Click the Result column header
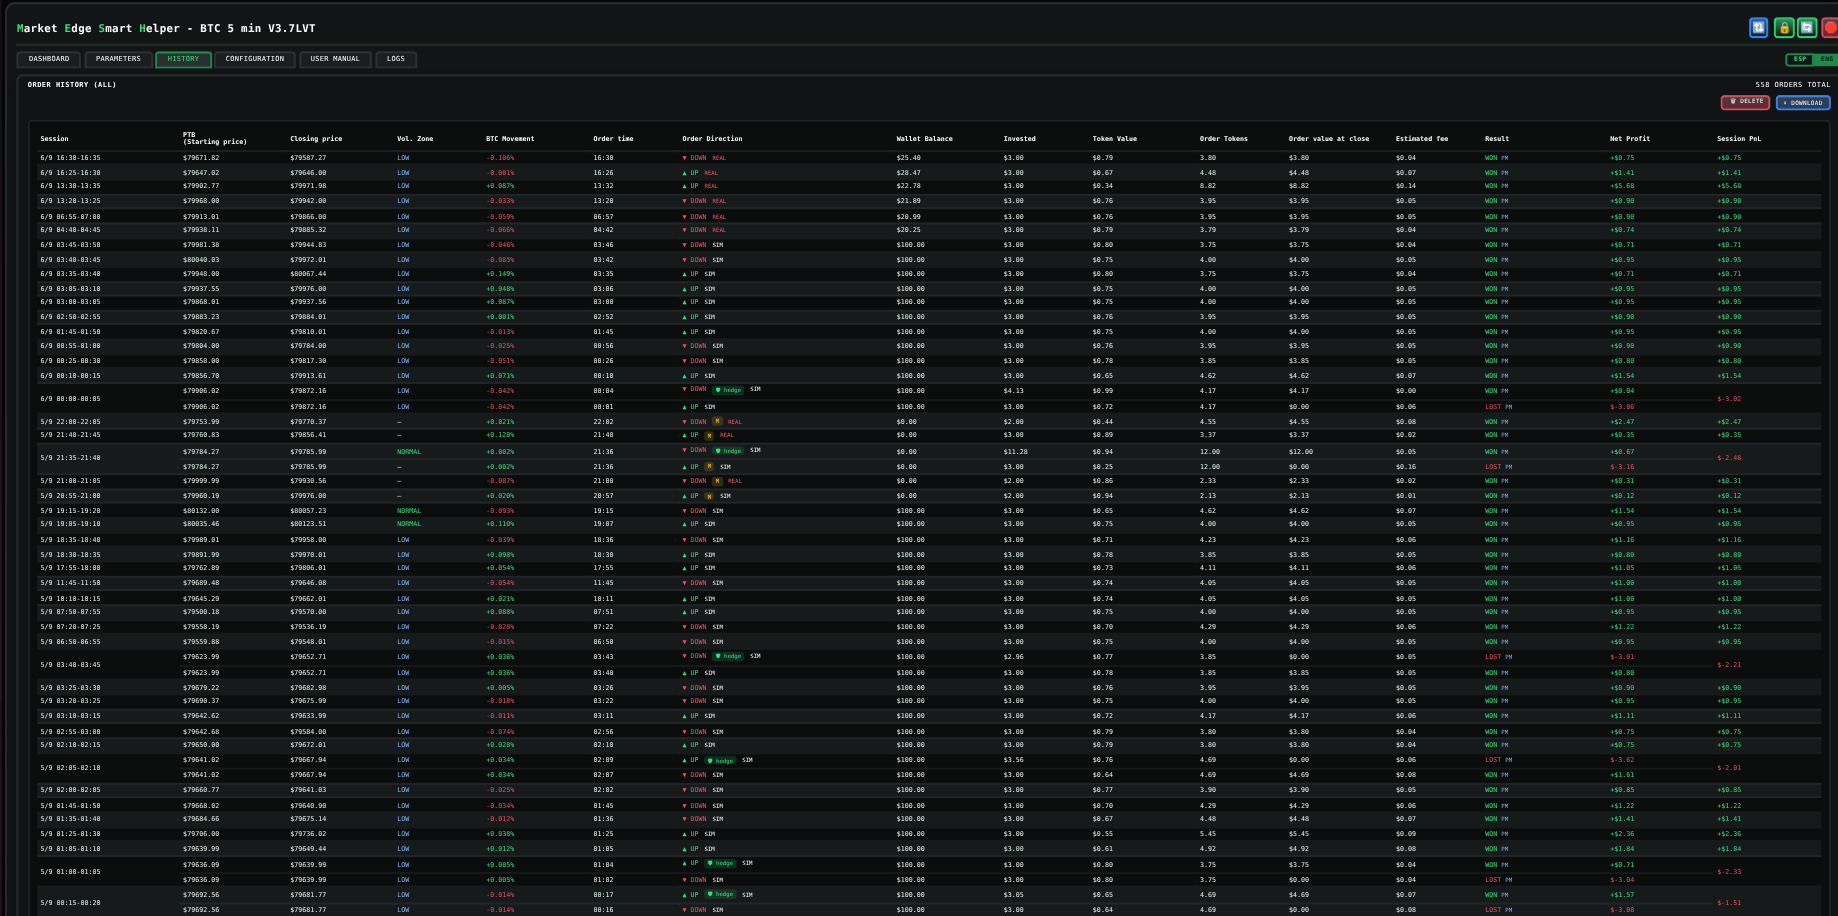 [1497, 139]
